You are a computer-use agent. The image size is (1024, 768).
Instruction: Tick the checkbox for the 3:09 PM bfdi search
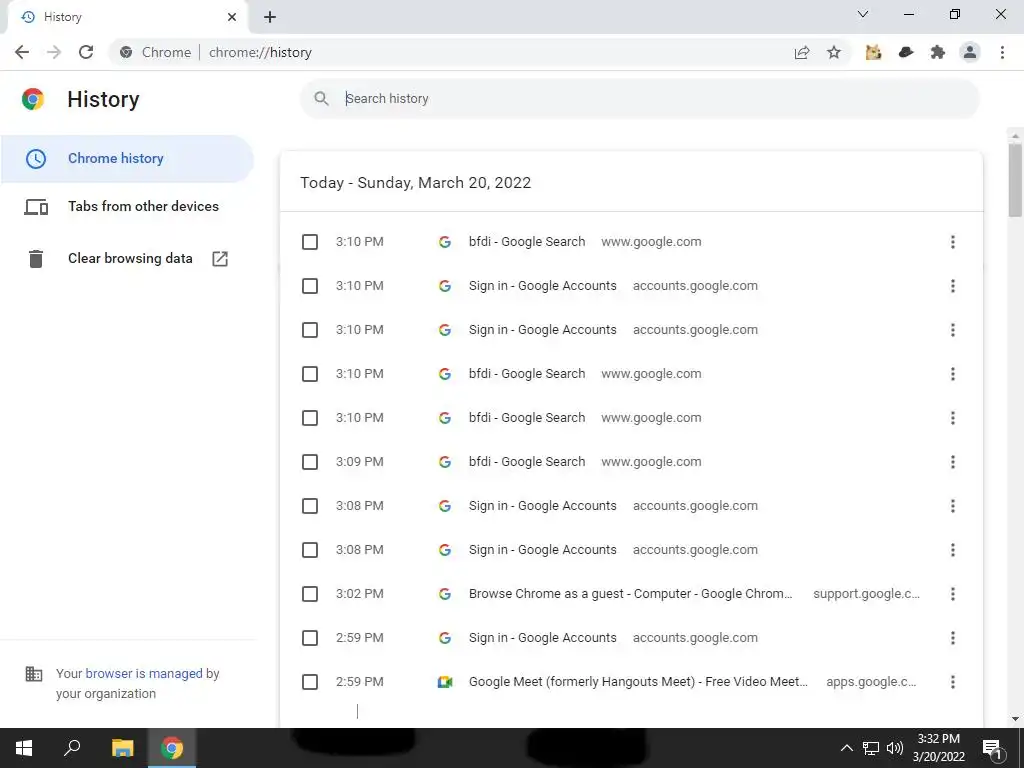point(310,462)
